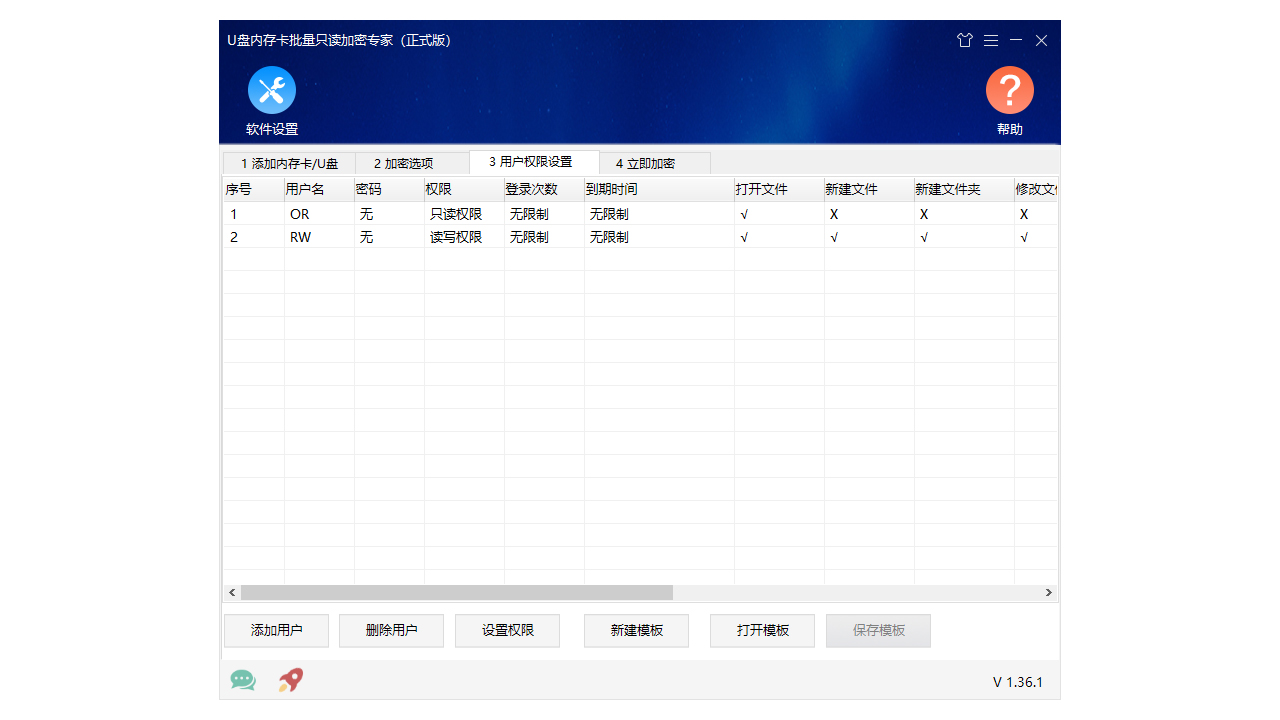
Task: Click the scrollbar right arrow
Action: click(x=1049, y=592)
